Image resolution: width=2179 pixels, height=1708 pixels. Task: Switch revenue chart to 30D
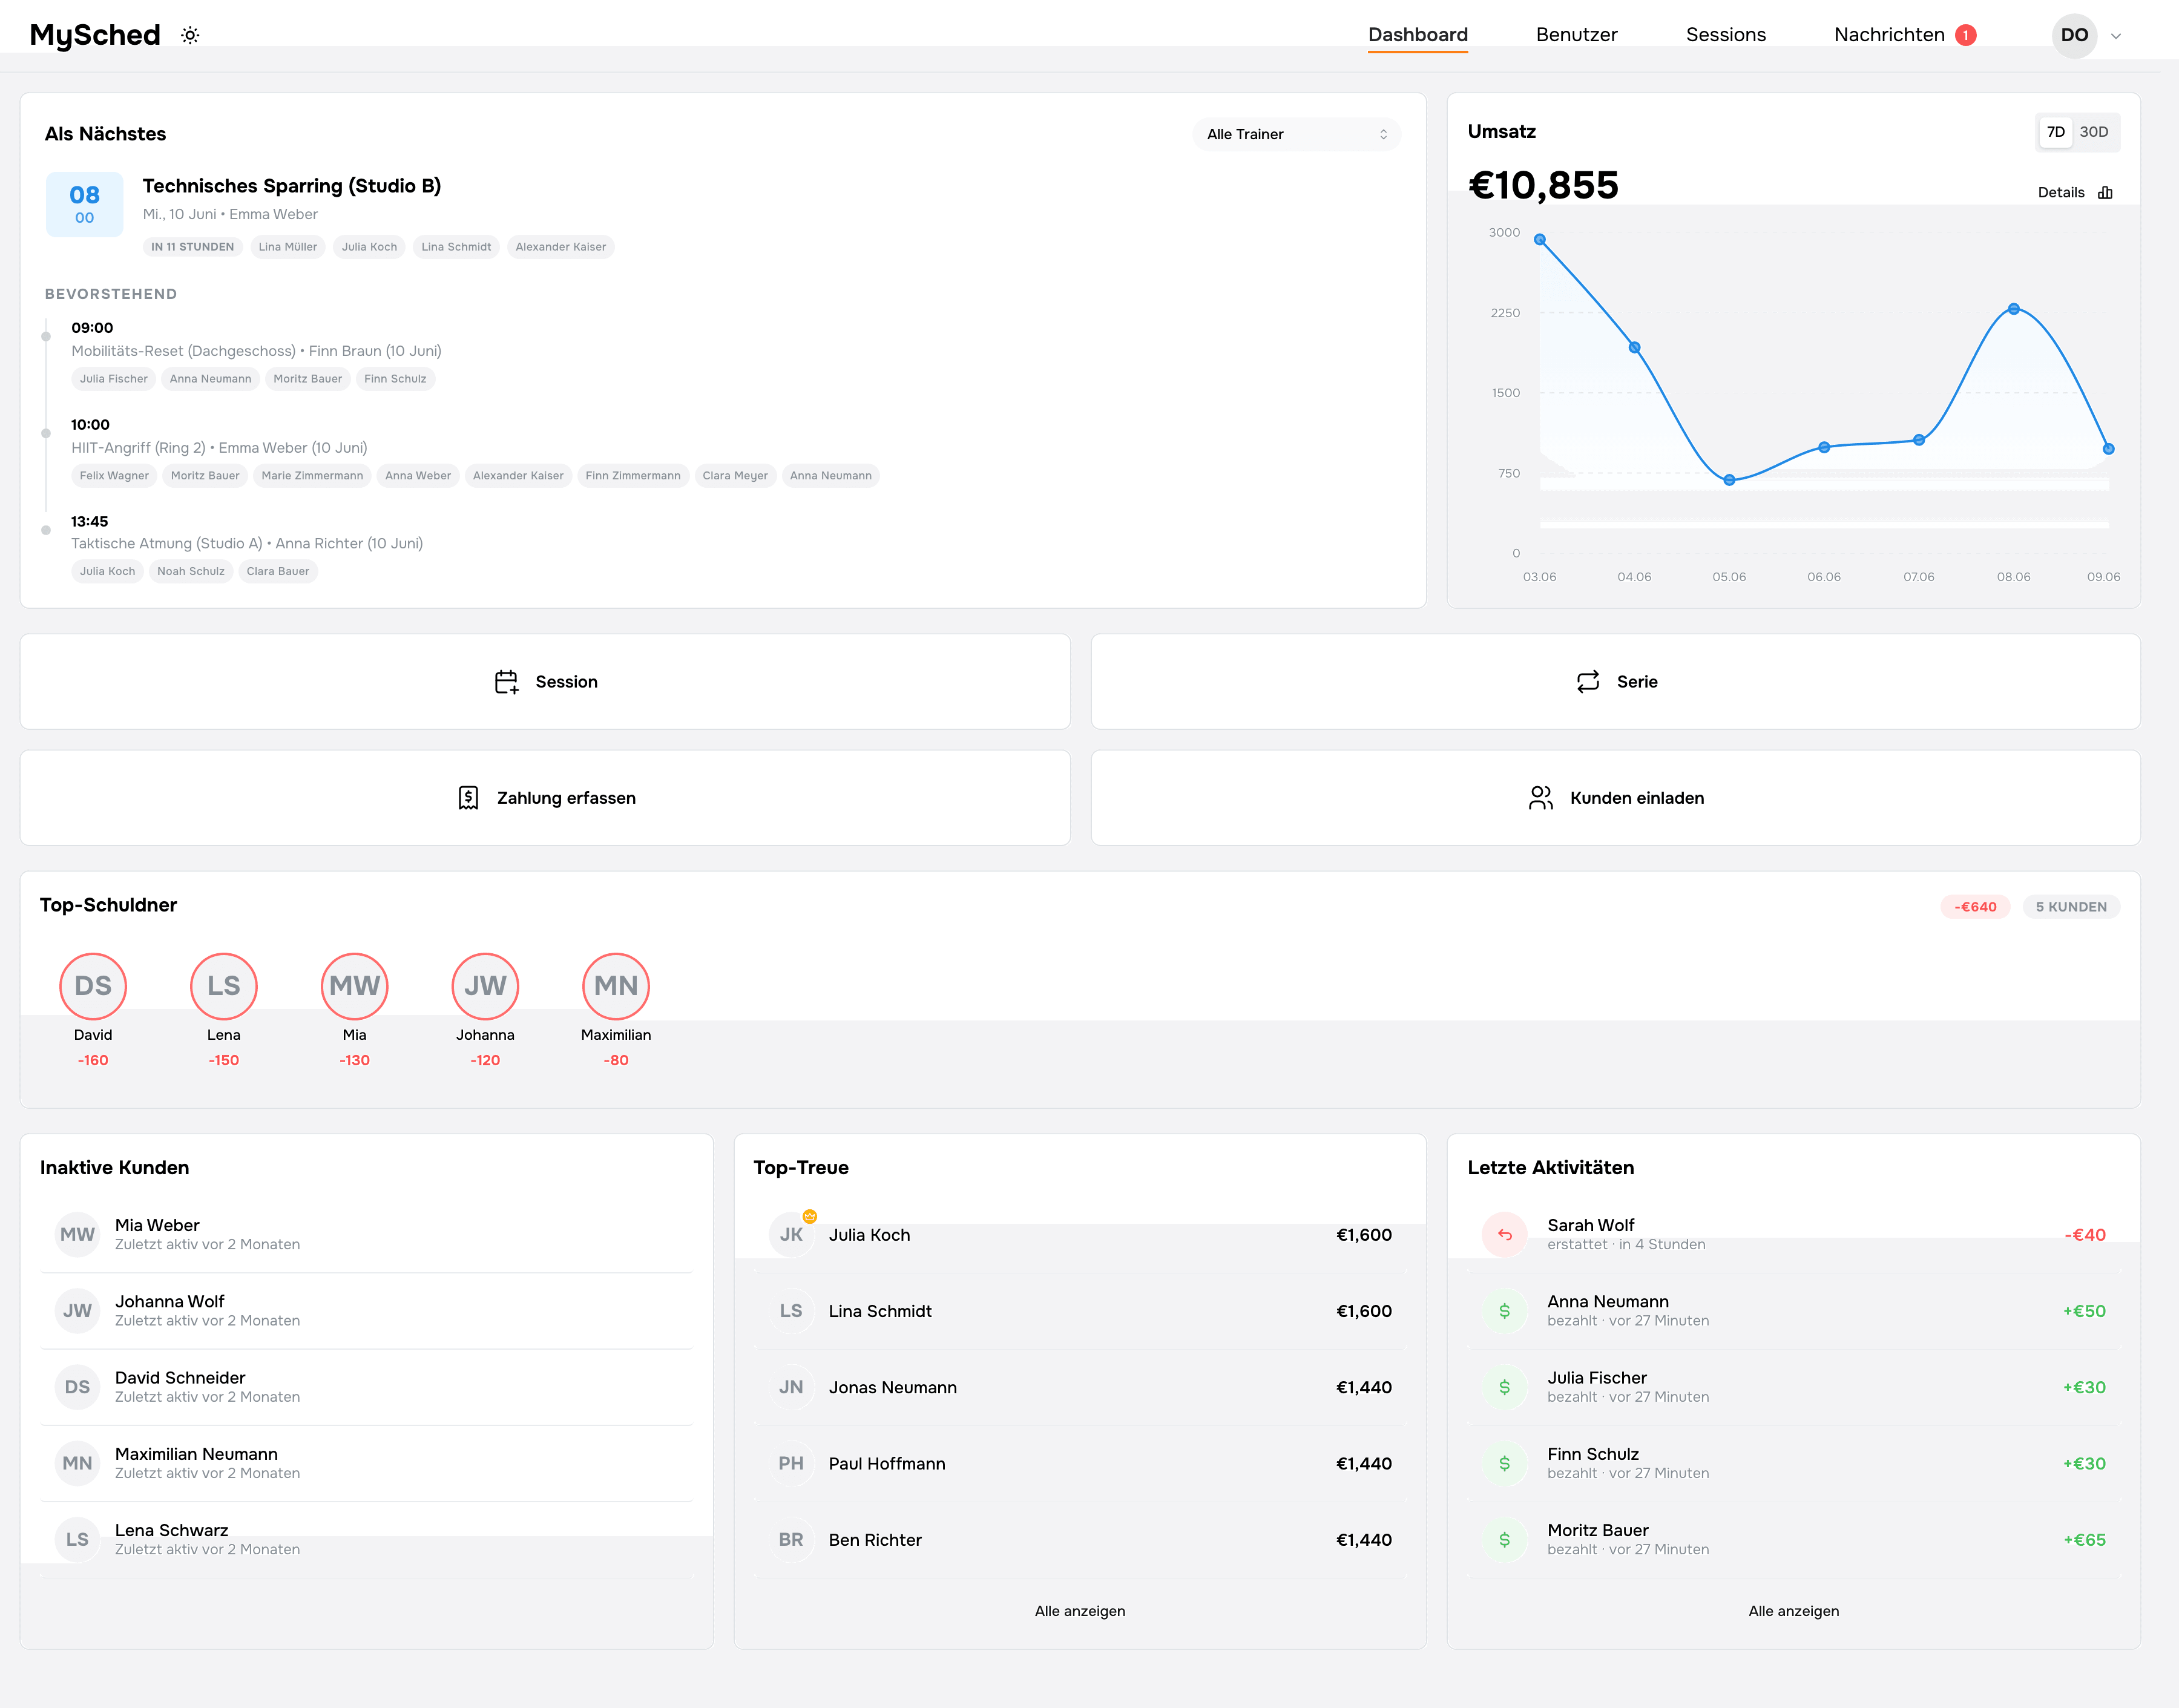(x=2094, y=132)
